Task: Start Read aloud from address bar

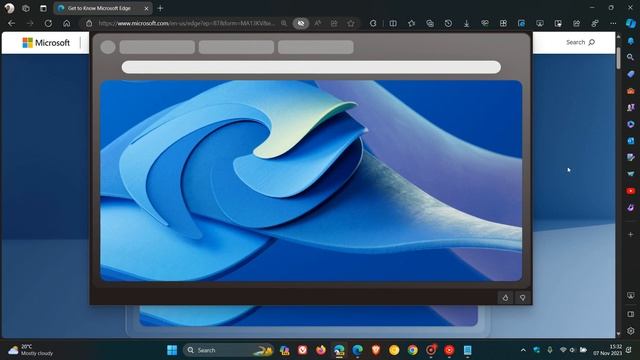Action: tap(318, 23)
